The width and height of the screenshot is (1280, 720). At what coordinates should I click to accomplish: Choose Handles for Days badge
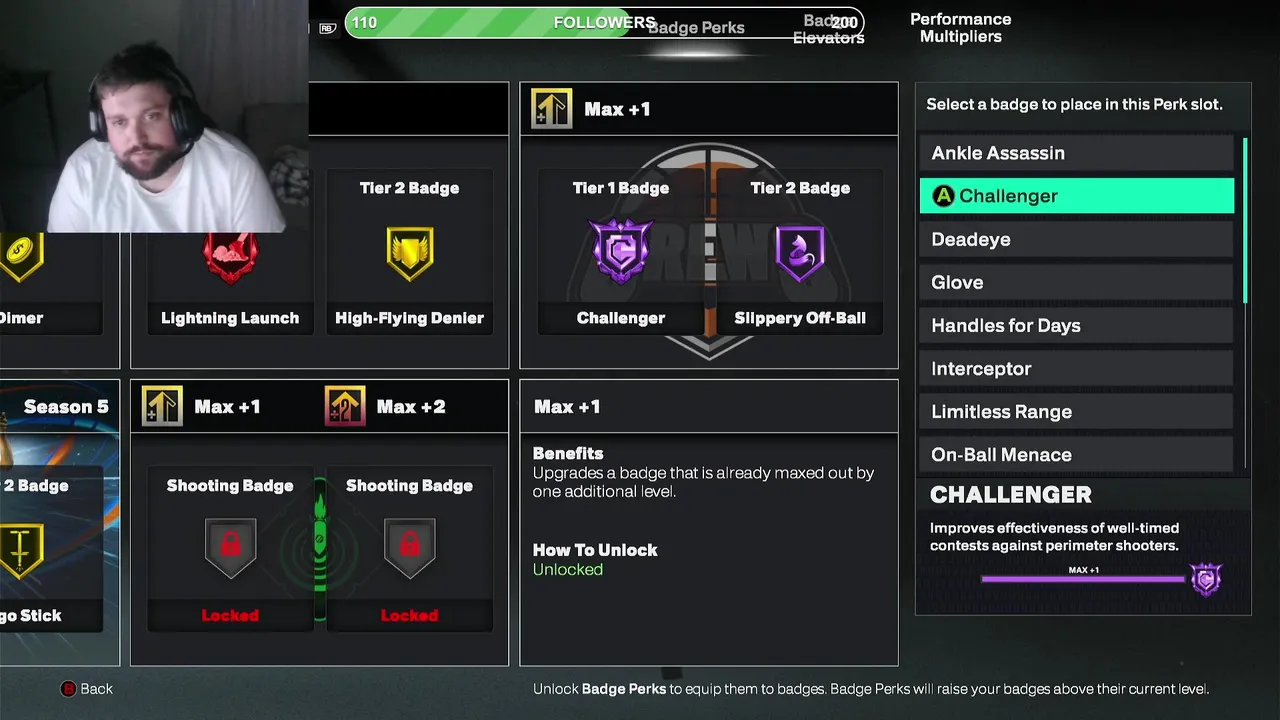point(1076,325)
